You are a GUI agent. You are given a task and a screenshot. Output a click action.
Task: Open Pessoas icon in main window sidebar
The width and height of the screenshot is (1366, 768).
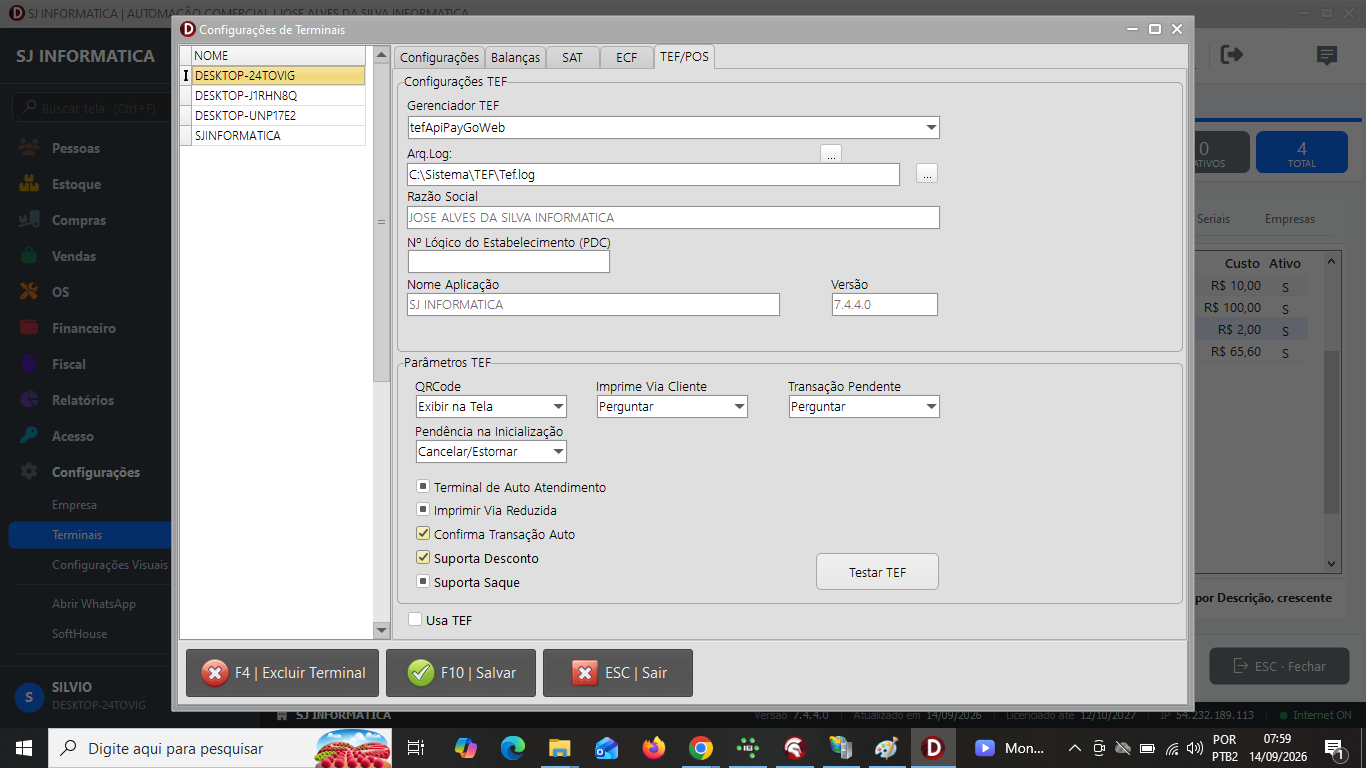(30, 148)
